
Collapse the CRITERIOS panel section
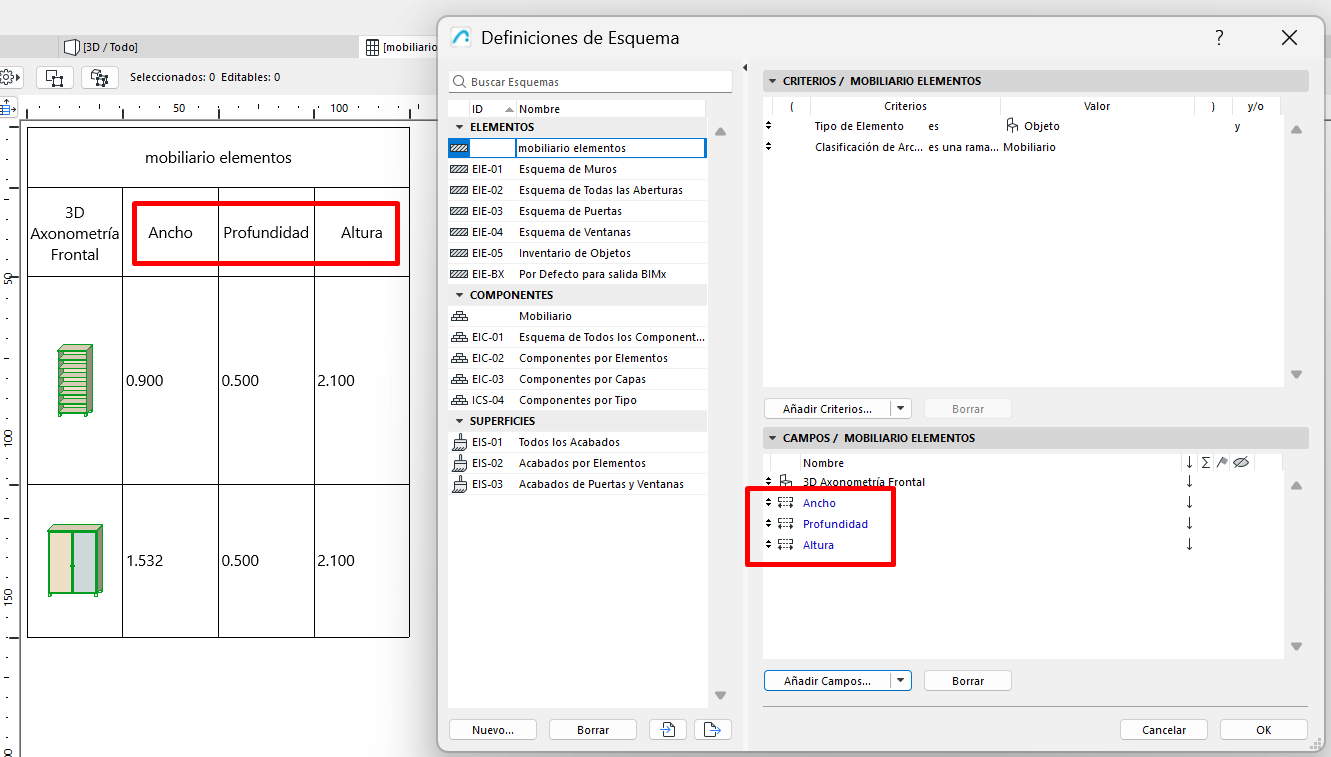click(771, 81)
